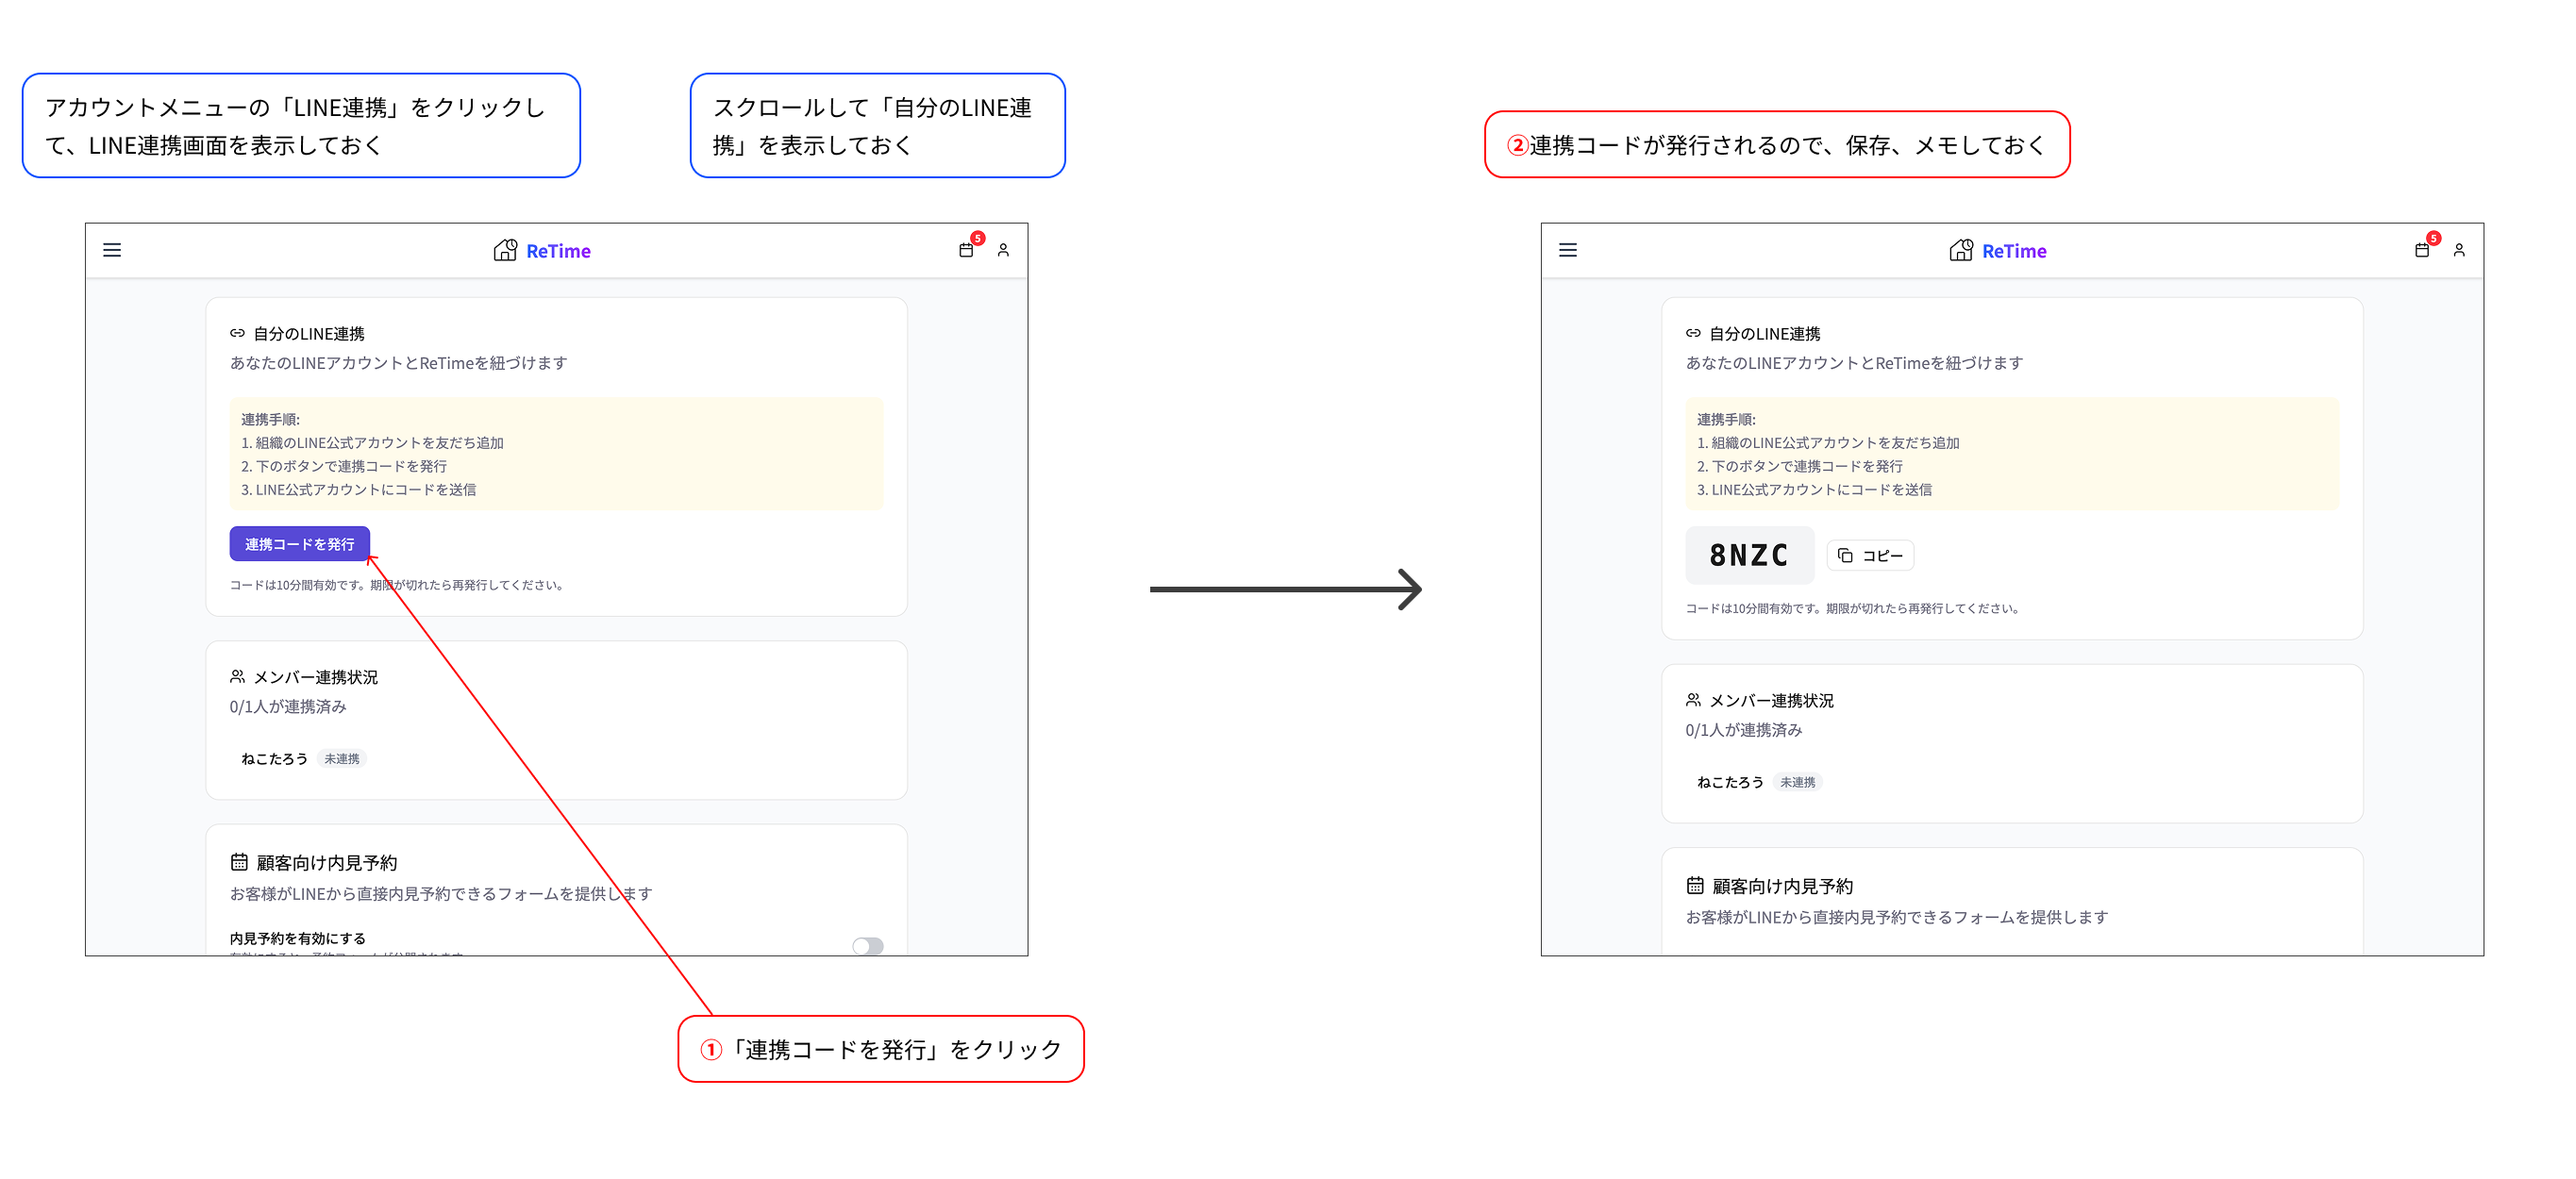The image size is (2576, 1179).
Task: Click step 3 LINE公式アカウントにコードを送信 in left screen
Action: pyautogui.click(x=358, y=489)
